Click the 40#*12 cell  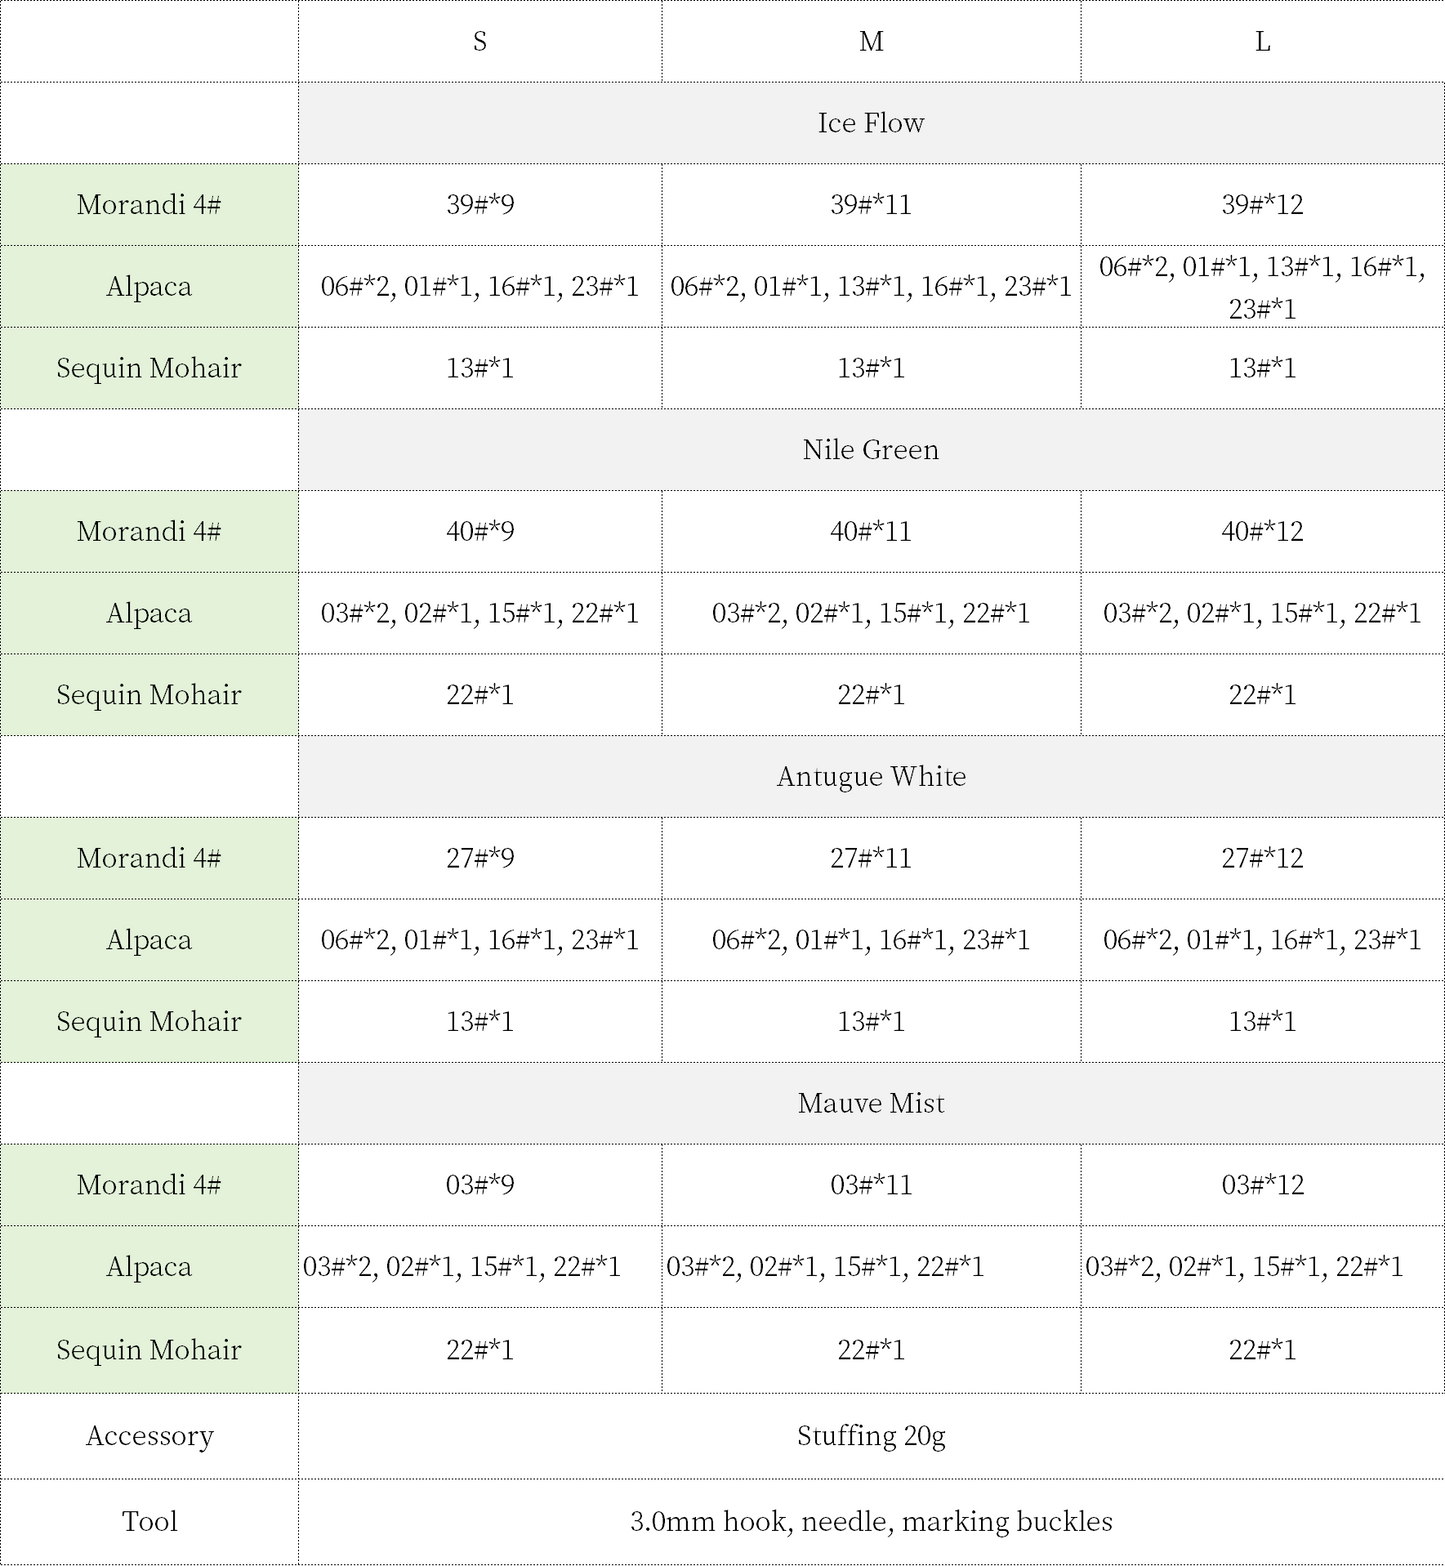coord(1262,531)
